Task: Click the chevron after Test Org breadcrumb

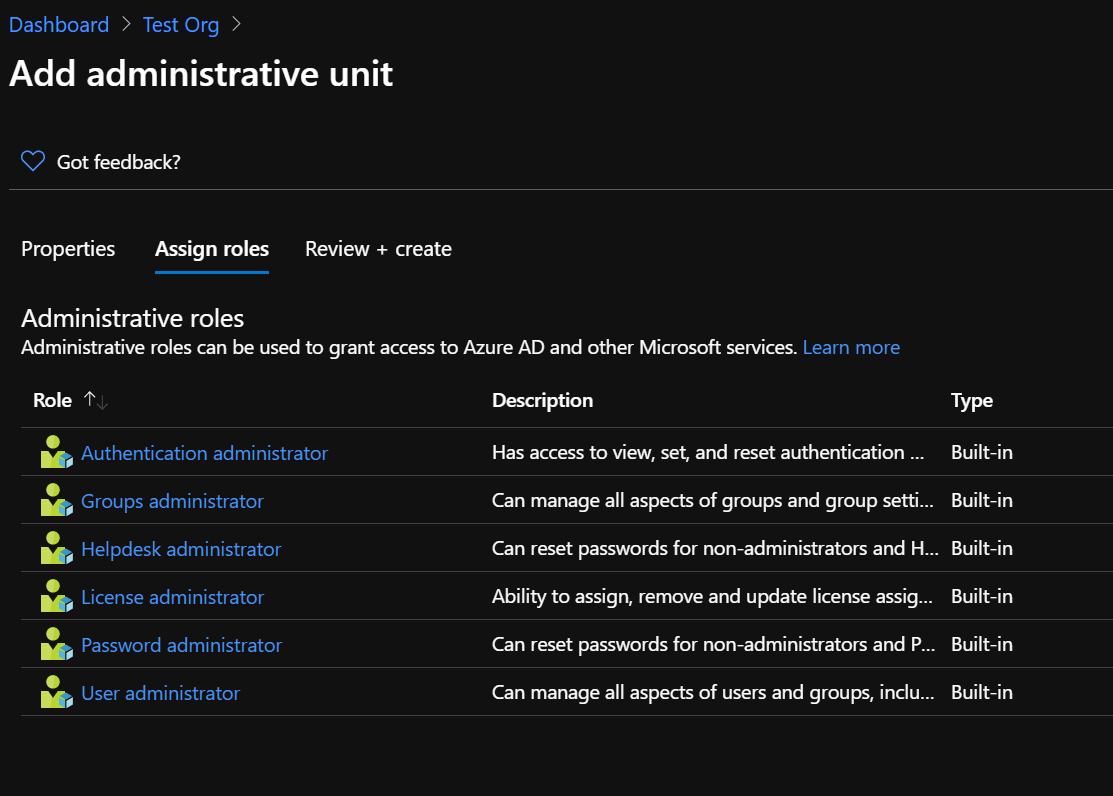Action: tap(236, 24)
